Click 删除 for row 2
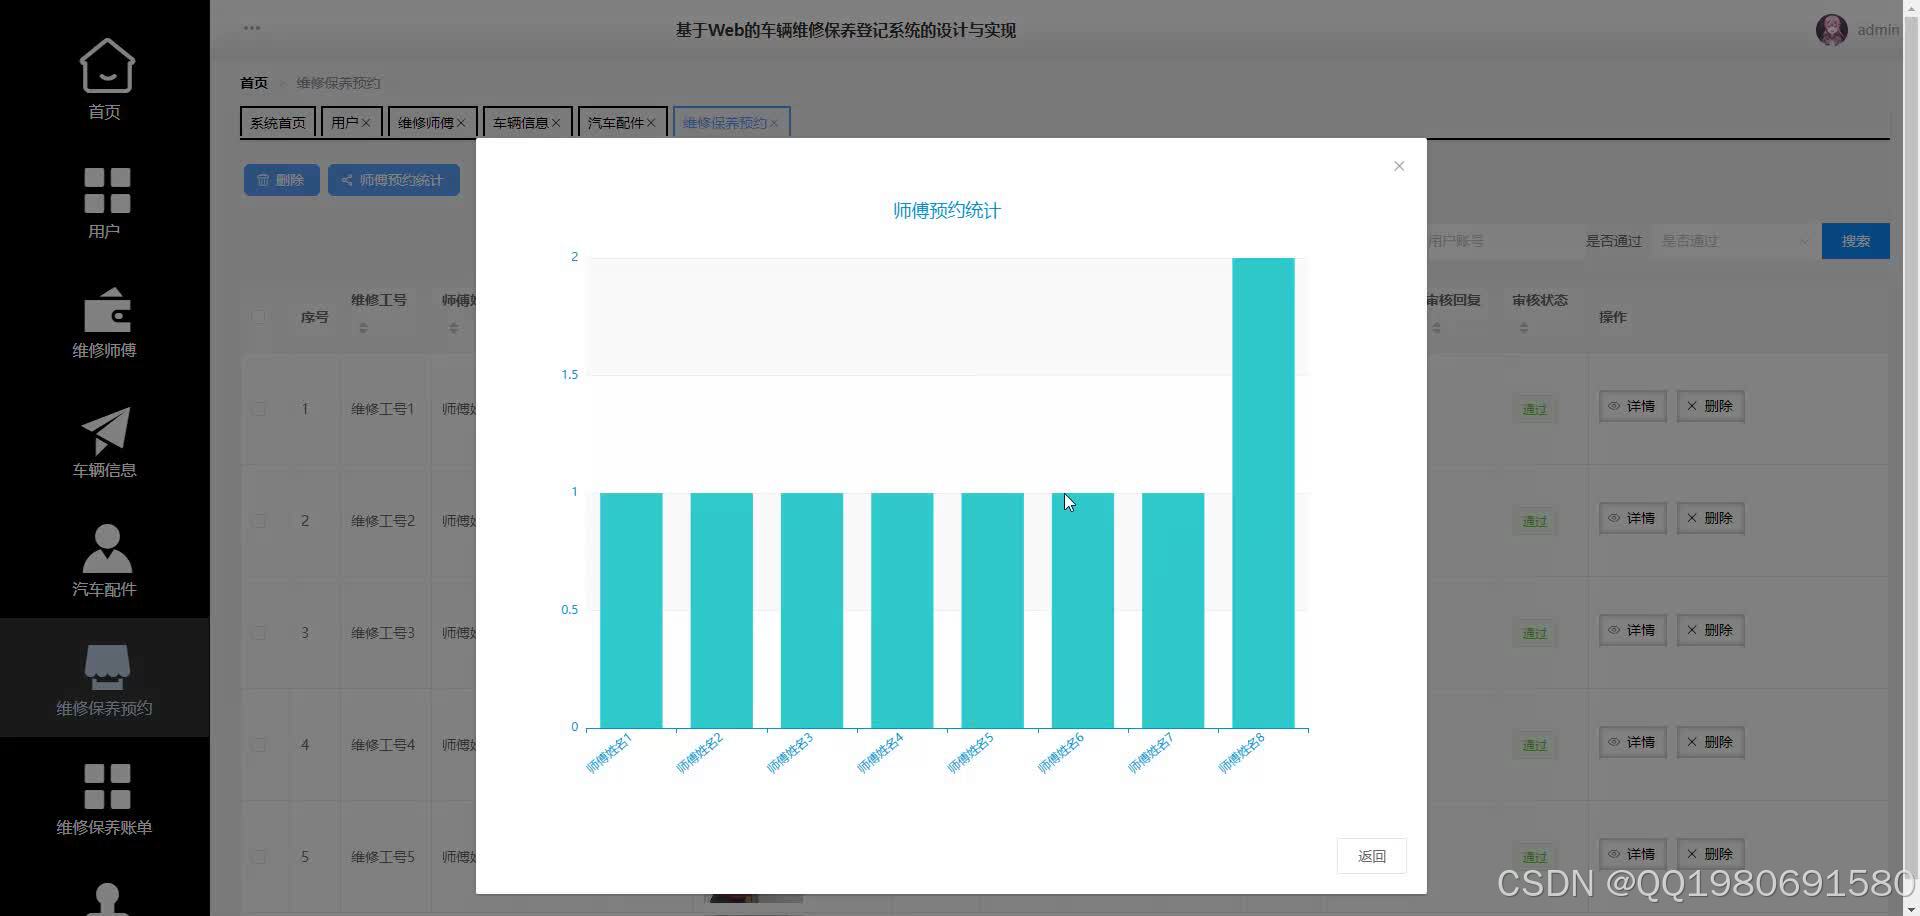This screenshot has width=1920, height=916. point(1711,518)
